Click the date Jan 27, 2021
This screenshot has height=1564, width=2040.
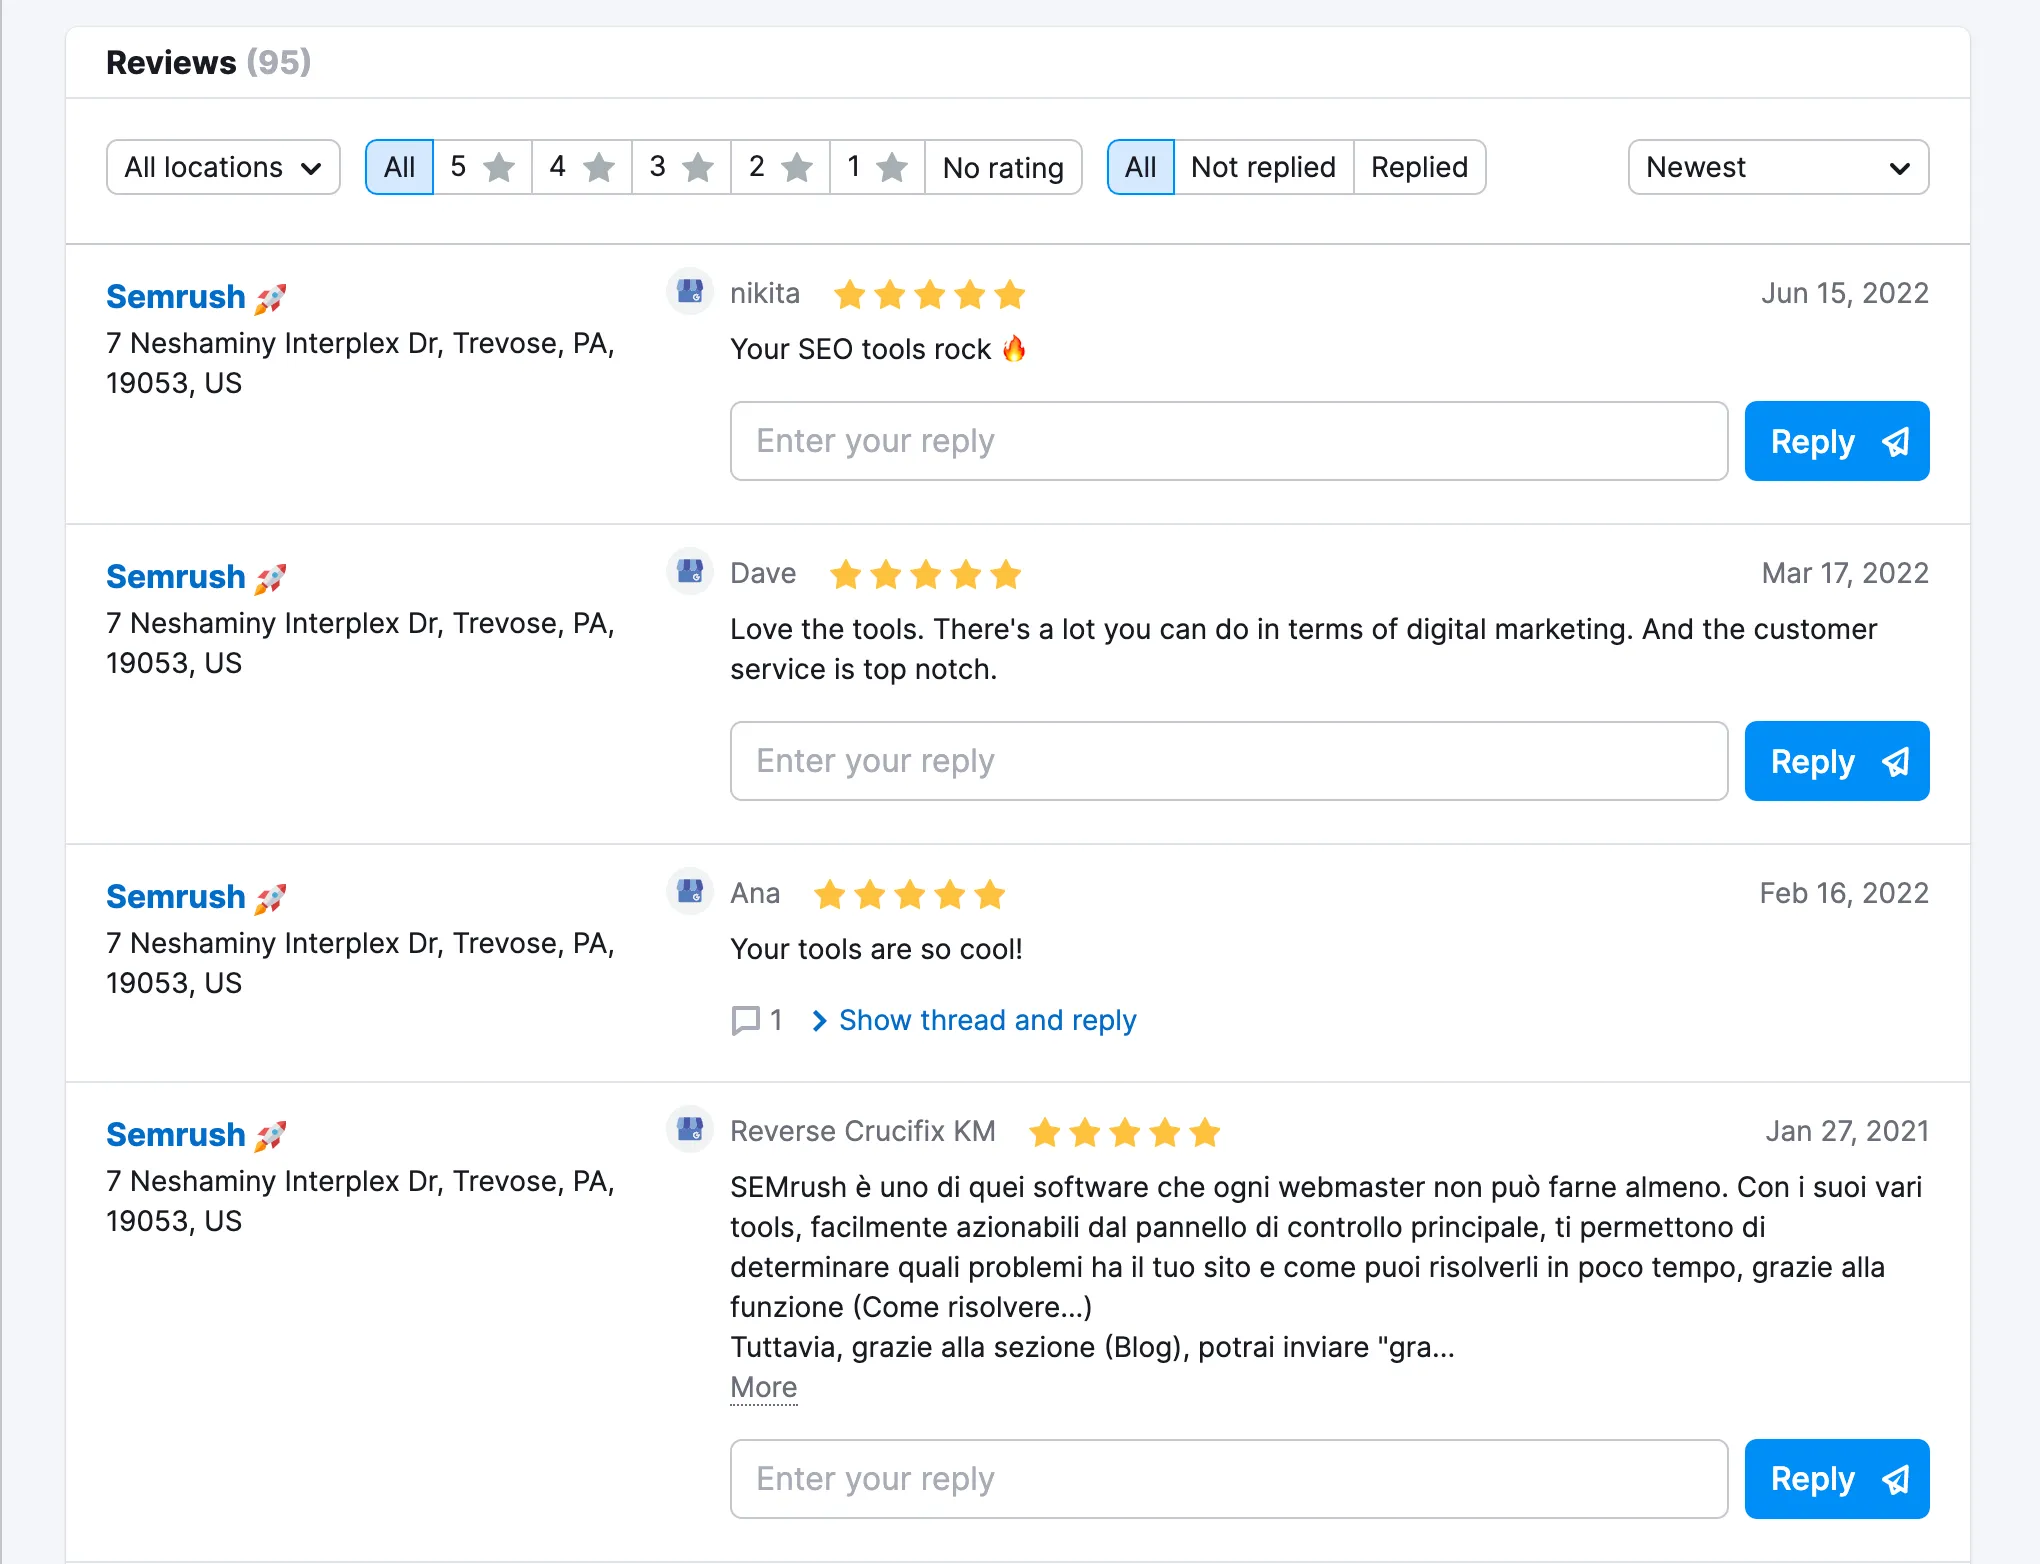pos(1847,1131)
